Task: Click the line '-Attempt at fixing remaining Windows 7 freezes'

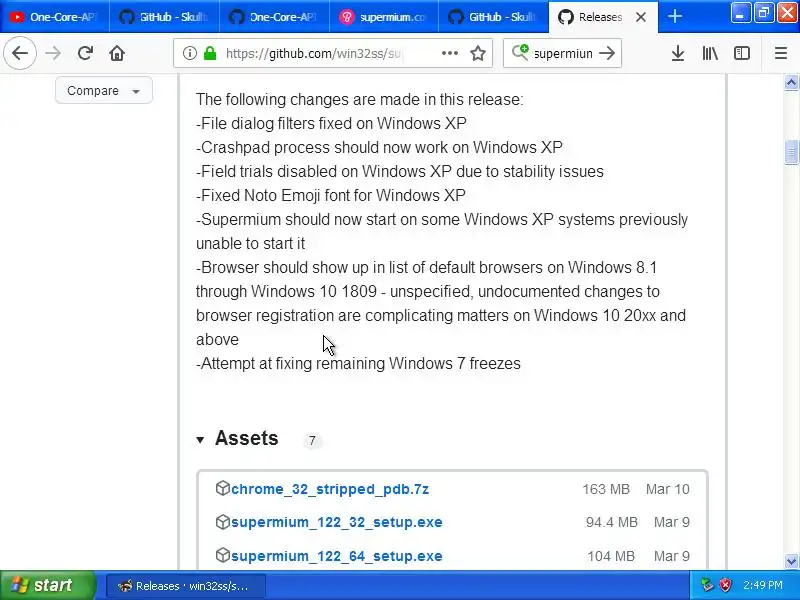Action: click(358, 363)
